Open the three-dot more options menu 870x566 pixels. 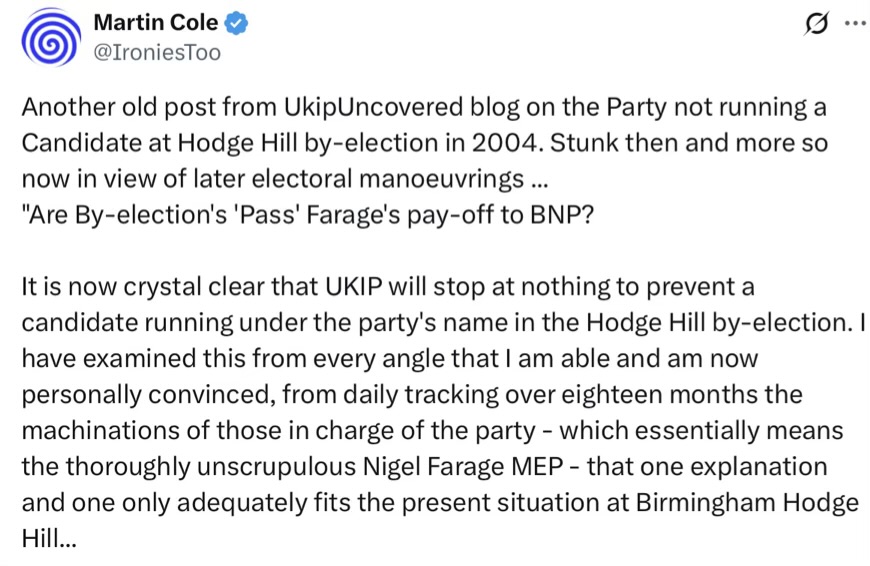[x=856, y=23]
